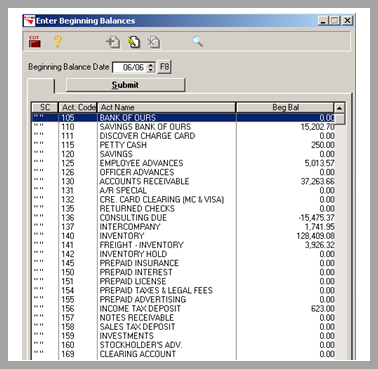378x369 pixels.
Task: Click the scrollbar up arrow in list
Action: 339,108
